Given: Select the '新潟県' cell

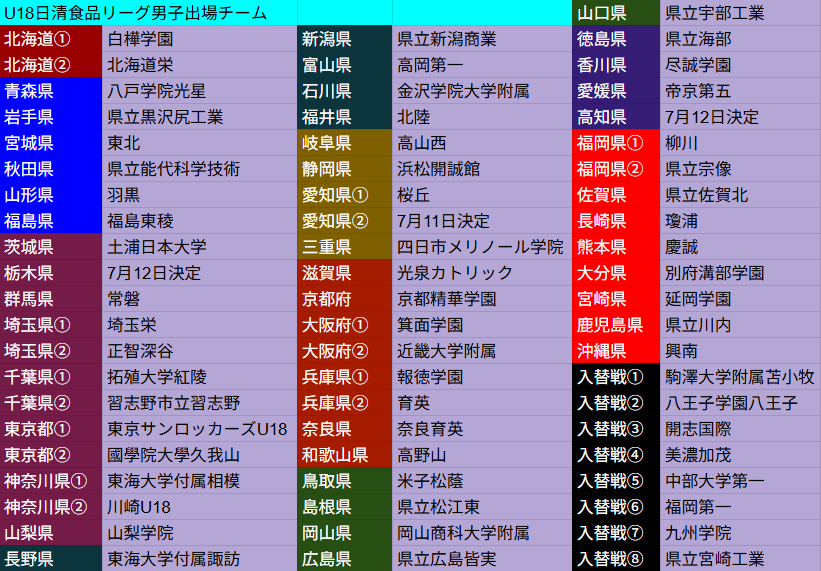Looking at the screenshot, I should tap(345, 39).
